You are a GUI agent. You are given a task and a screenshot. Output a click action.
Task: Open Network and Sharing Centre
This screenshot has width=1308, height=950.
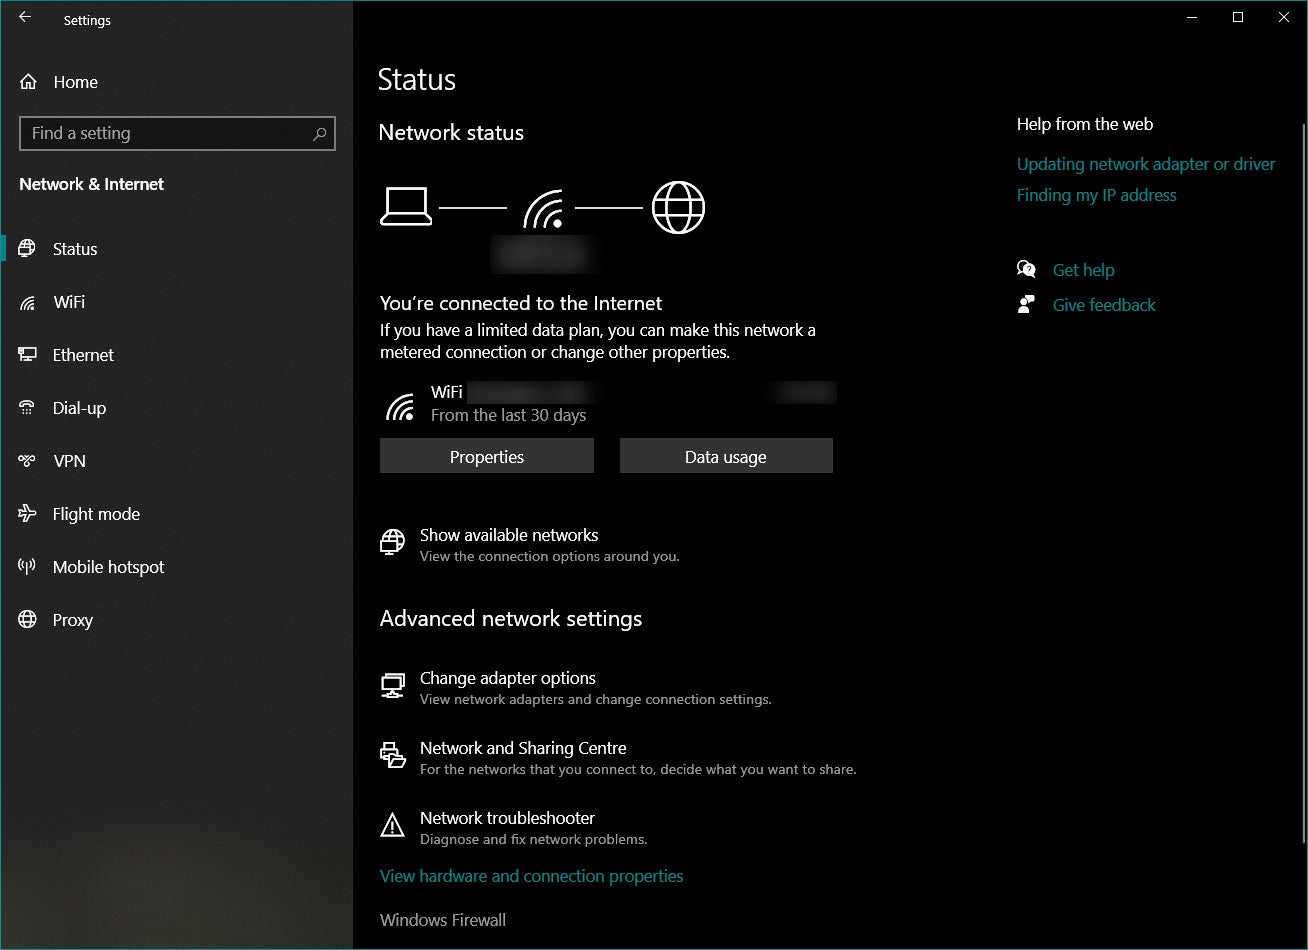523,748
